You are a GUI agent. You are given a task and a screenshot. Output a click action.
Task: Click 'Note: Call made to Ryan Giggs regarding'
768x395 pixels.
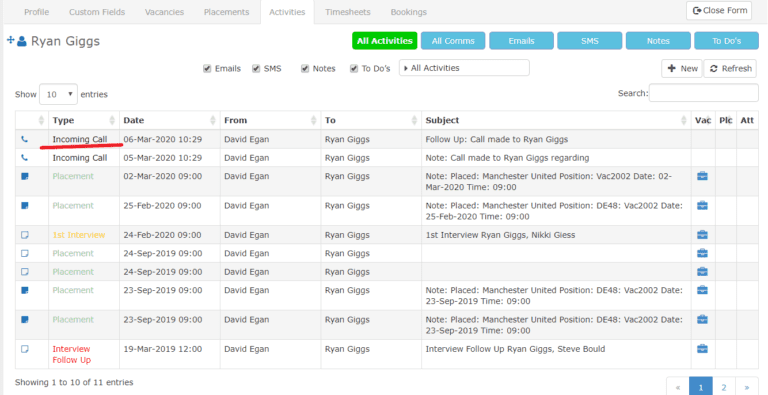[x=507, y=158]
